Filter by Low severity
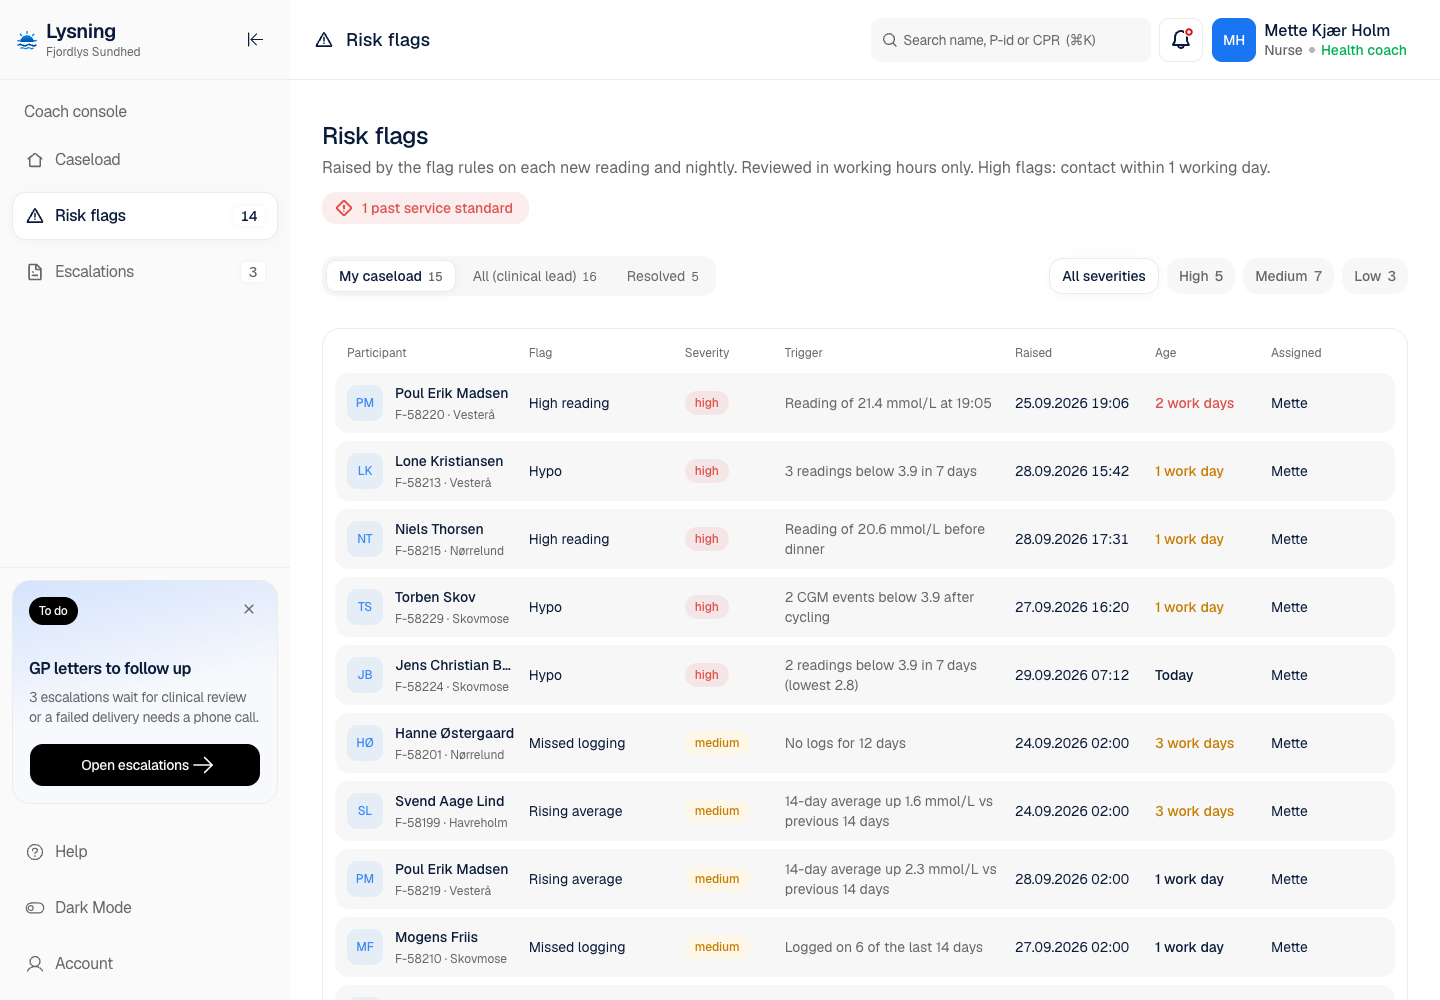Screen dimensions: 1440x1000 pos(1375,276)
